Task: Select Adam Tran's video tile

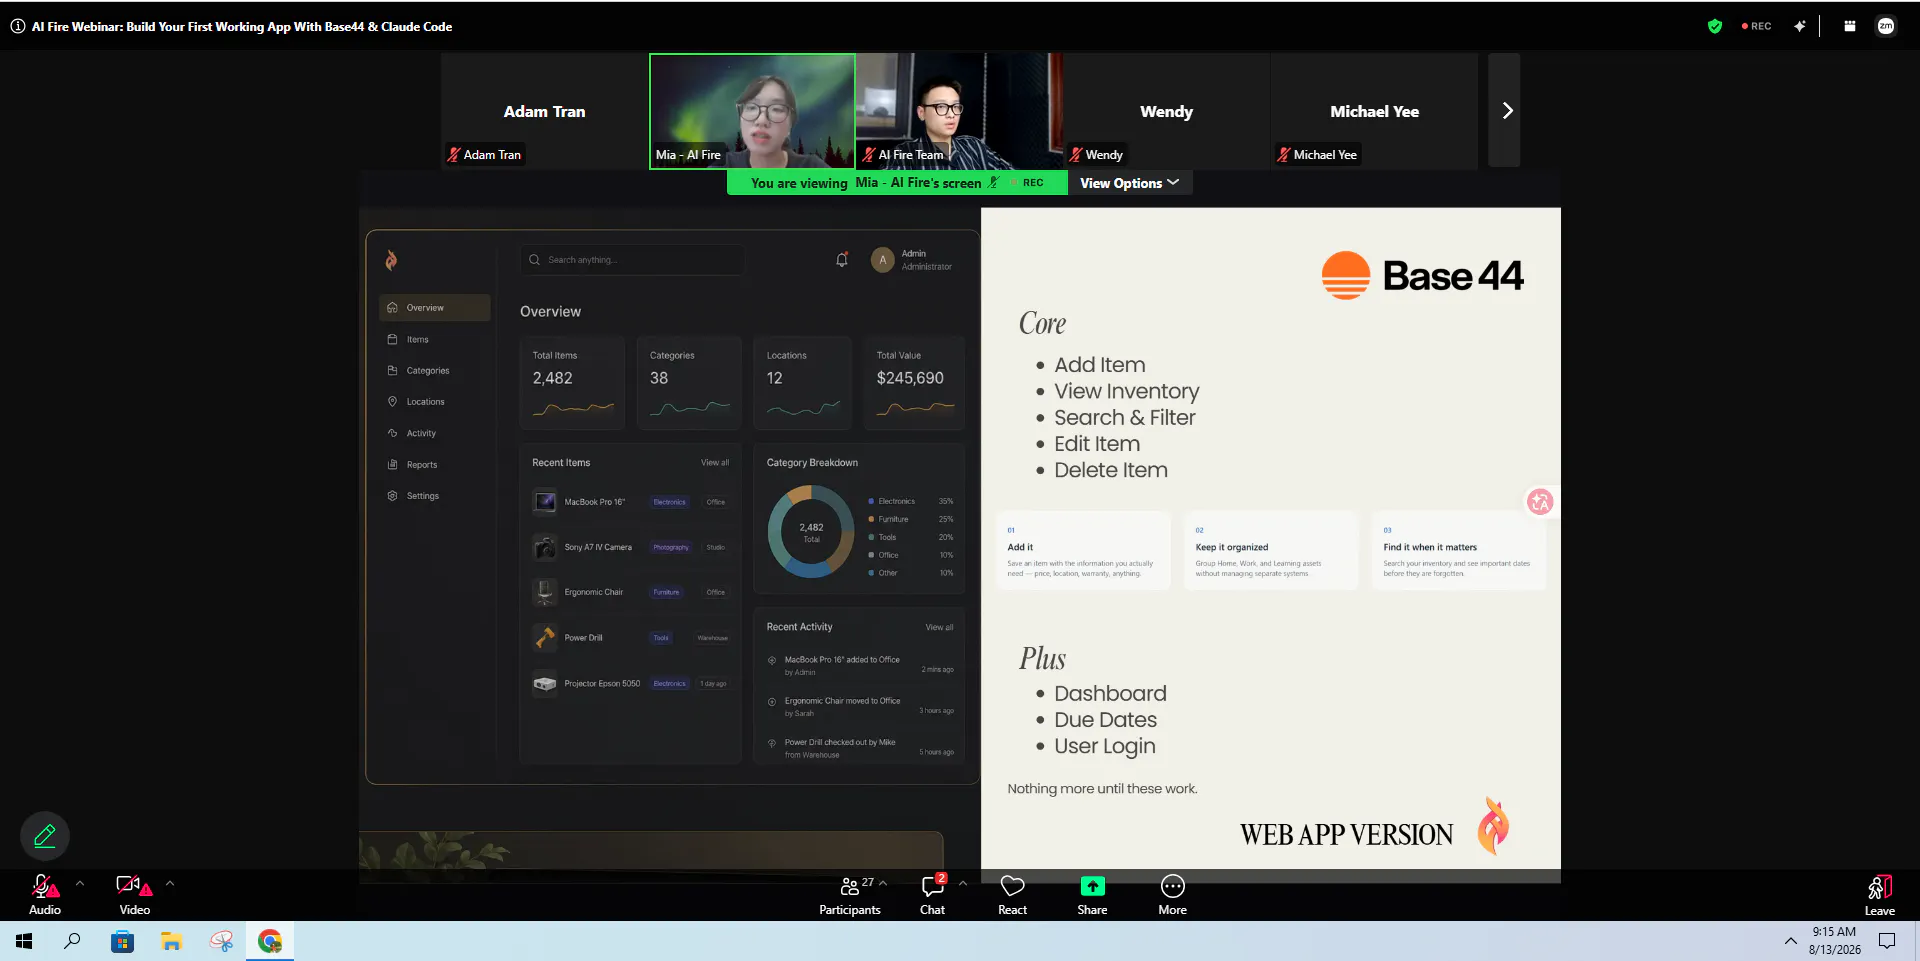Action: click(x=545, y=111)
